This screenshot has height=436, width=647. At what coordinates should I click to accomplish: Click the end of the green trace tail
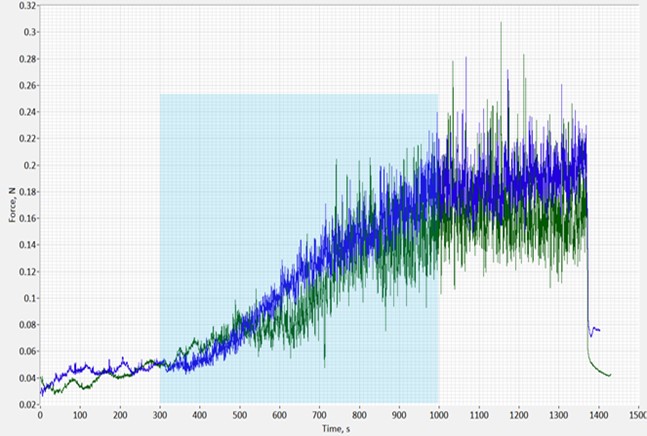coord(609,375)
